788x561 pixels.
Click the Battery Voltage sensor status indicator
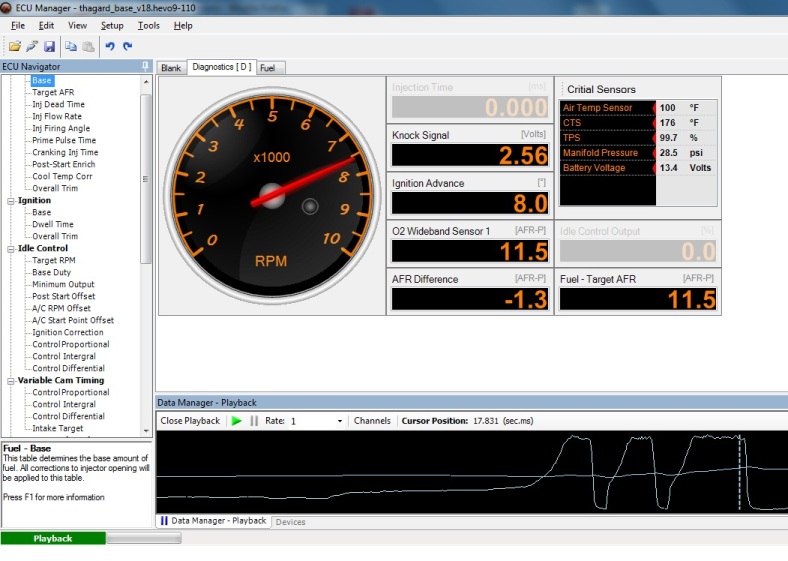(655, 168)
